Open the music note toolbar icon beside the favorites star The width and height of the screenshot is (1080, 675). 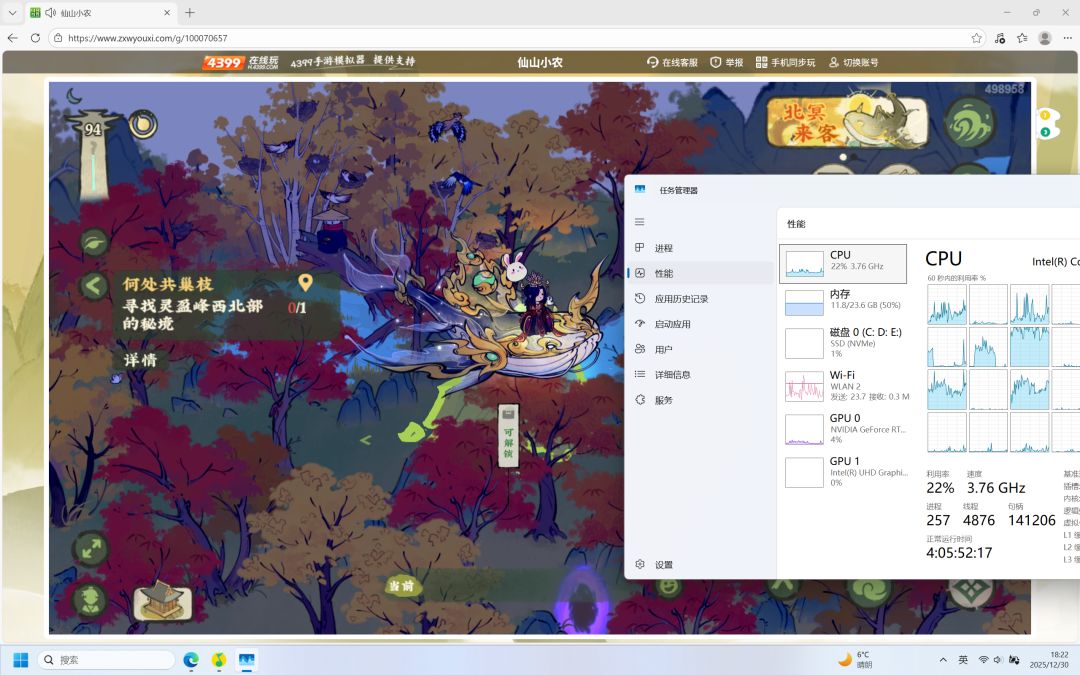[1000, 38]
